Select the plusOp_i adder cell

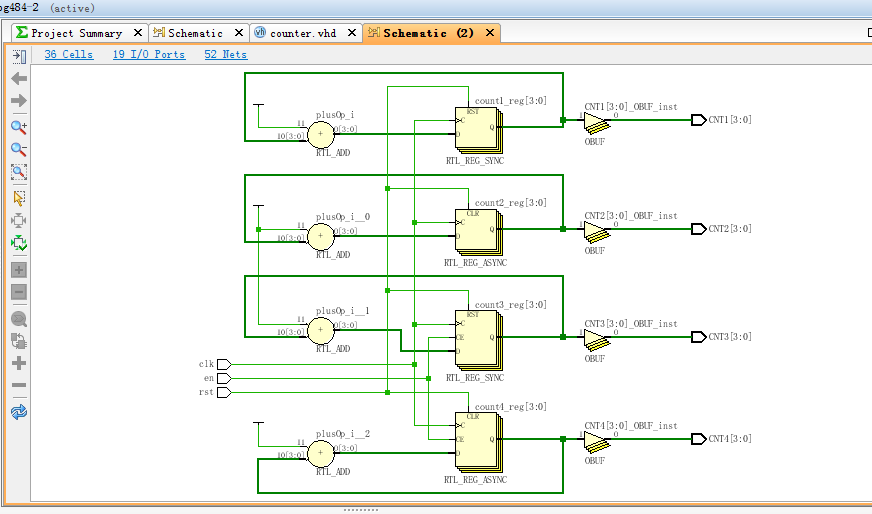click(x=321, y=134)
